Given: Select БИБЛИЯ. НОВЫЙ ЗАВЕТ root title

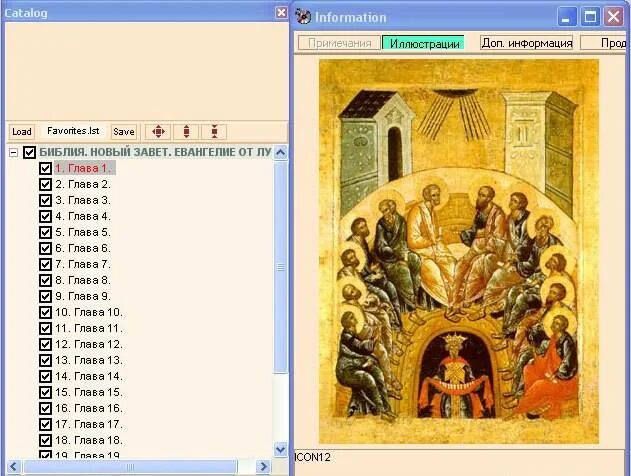Looking at the screenshot, I should tap(156, 152).
